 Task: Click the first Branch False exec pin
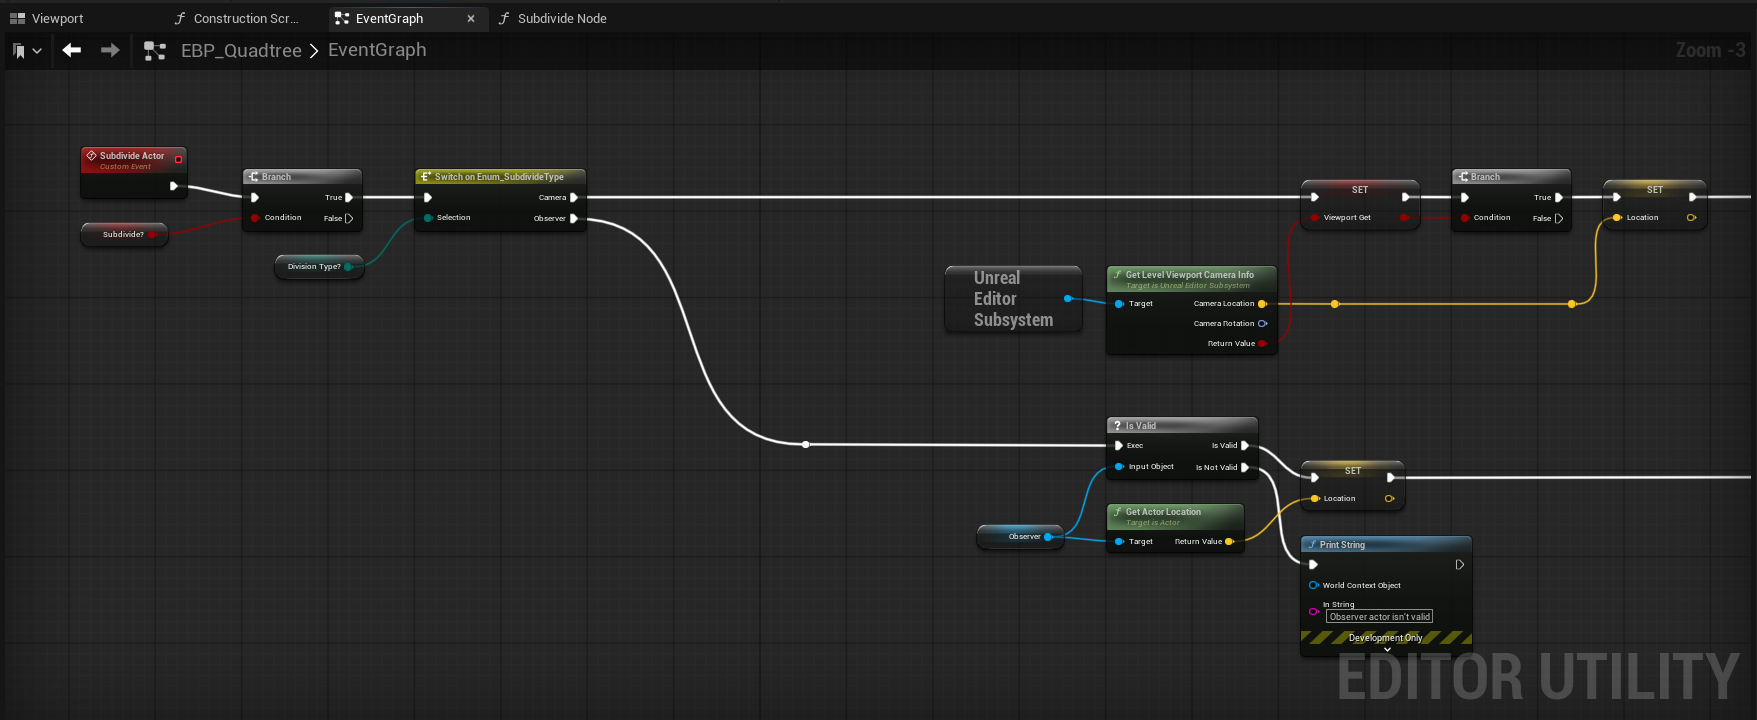(x=349, y=218)
